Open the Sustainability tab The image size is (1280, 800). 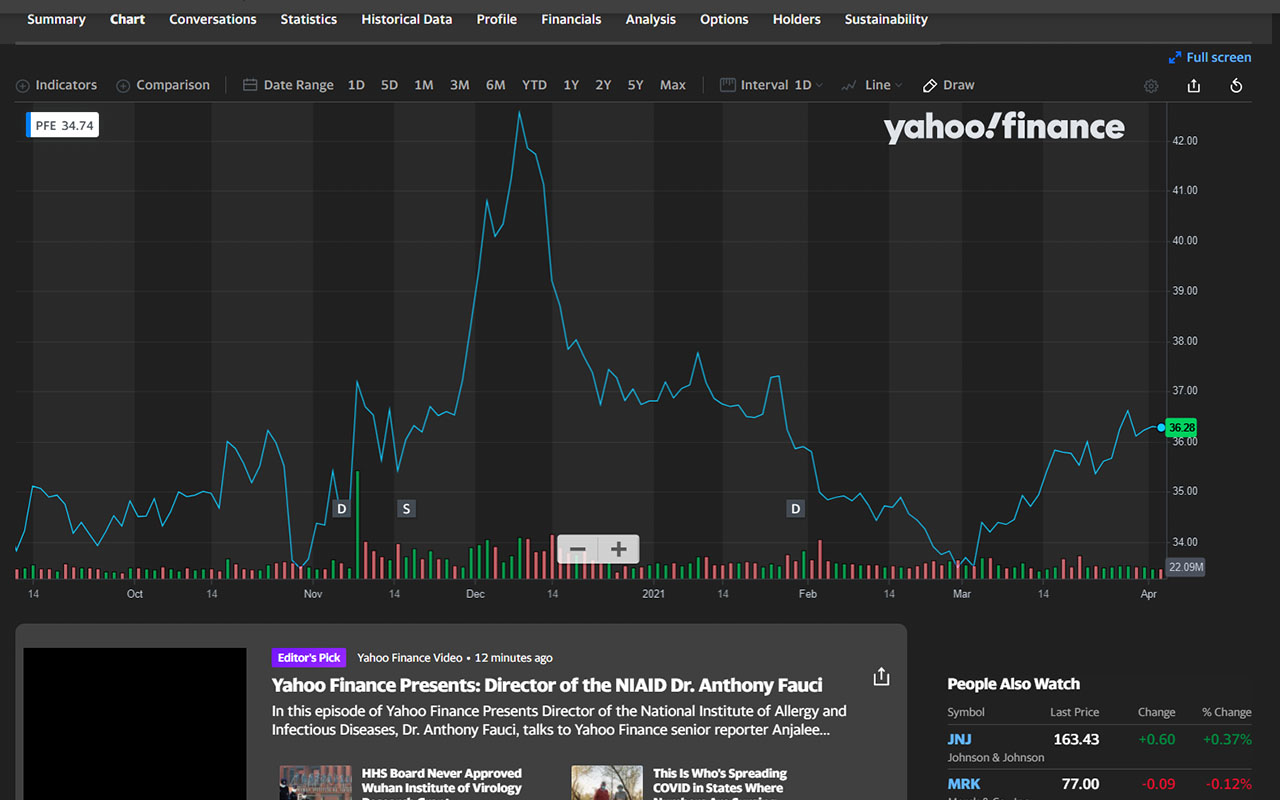pos(886,19)
